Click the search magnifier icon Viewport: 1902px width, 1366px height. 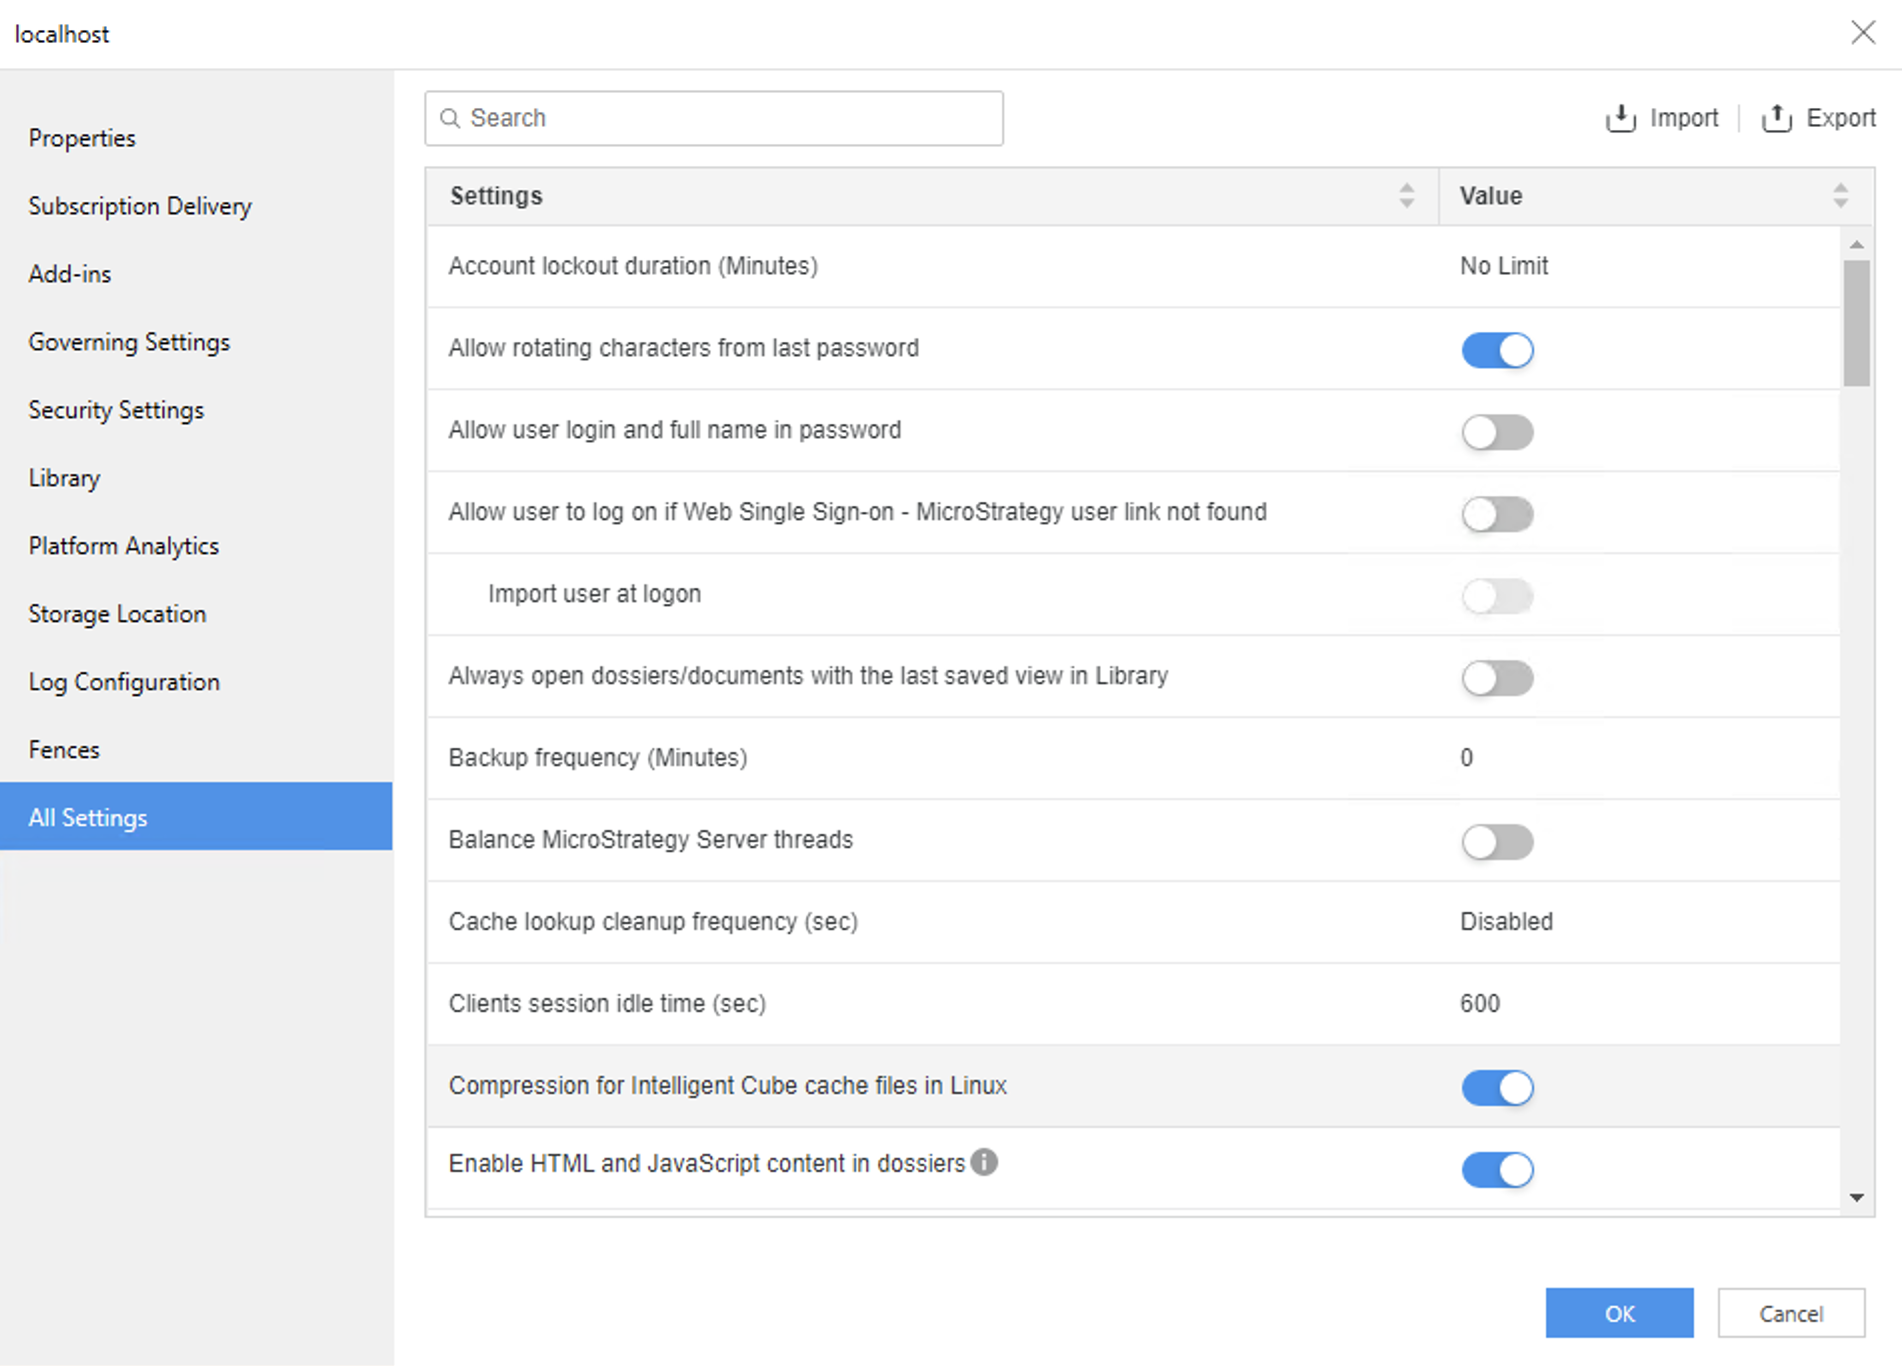(x=451, y=118)
